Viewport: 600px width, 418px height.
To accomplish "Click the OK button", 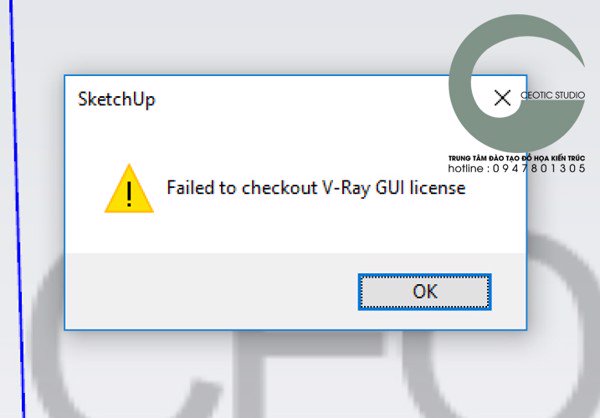I will coord(425,292).
